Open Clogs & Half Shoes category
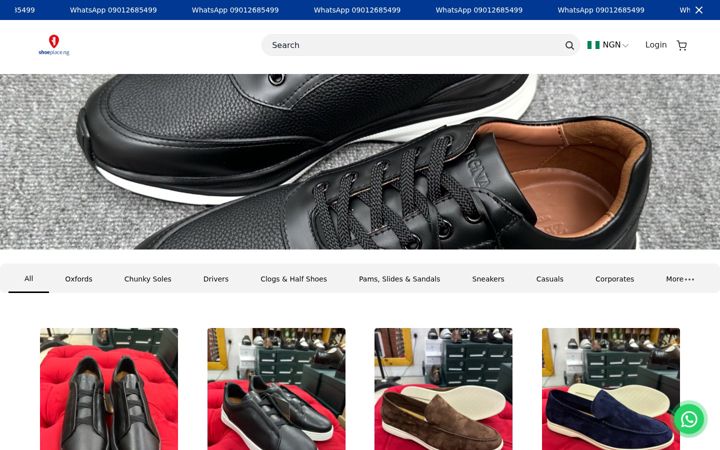The width and height of the screenshot is (720, 450). (x=293, y=279)
